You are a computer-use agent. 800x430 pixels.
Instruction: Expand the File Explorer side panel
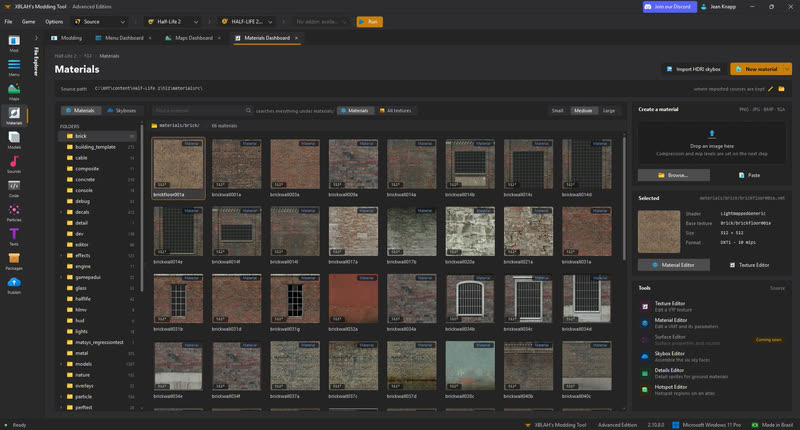tap(36, 38)
